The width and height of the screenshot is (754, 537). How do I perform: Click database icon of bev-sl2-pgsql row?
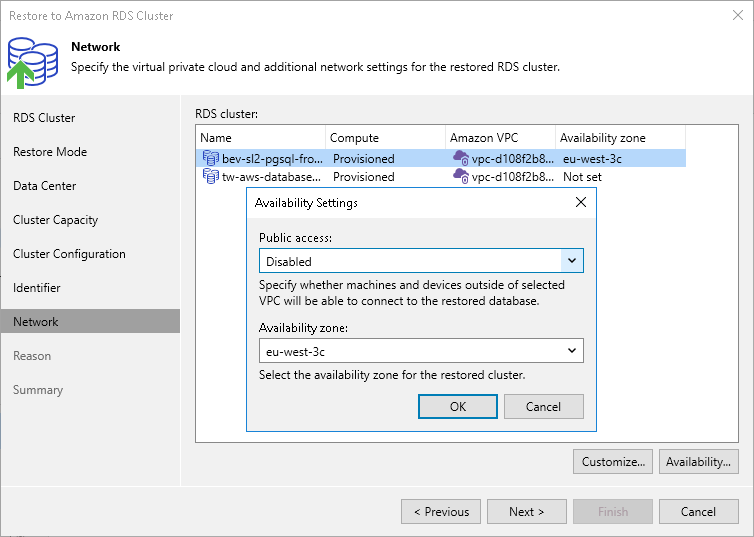tap(210, 158)
